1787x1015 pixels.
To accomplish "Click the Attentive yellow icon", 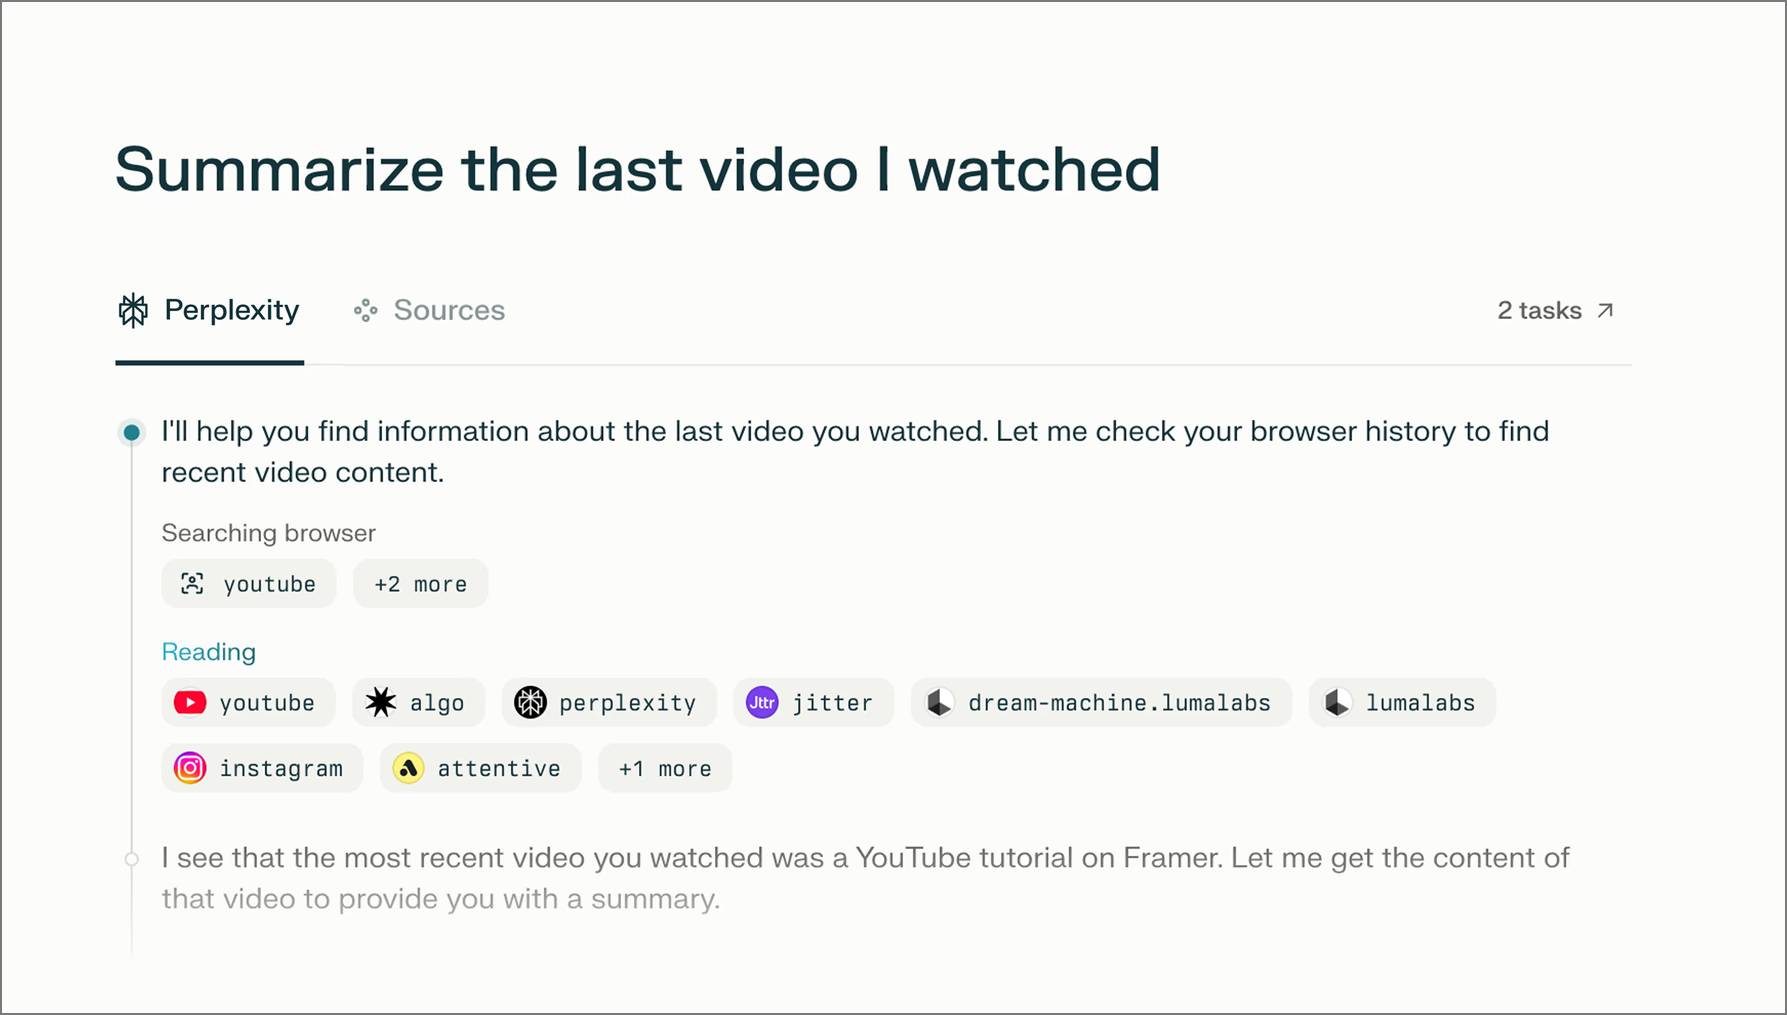I will [409, 768].
